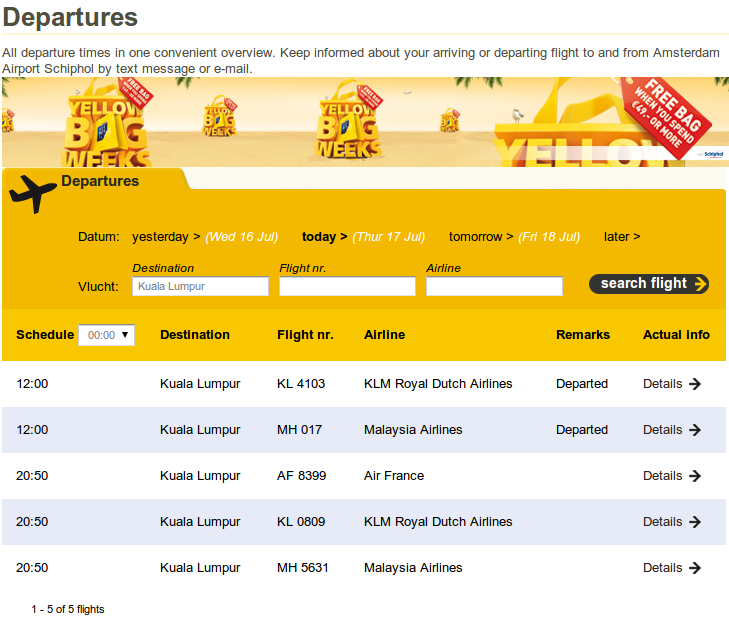Click Departed remark in MH 017 row

point(582,430)
